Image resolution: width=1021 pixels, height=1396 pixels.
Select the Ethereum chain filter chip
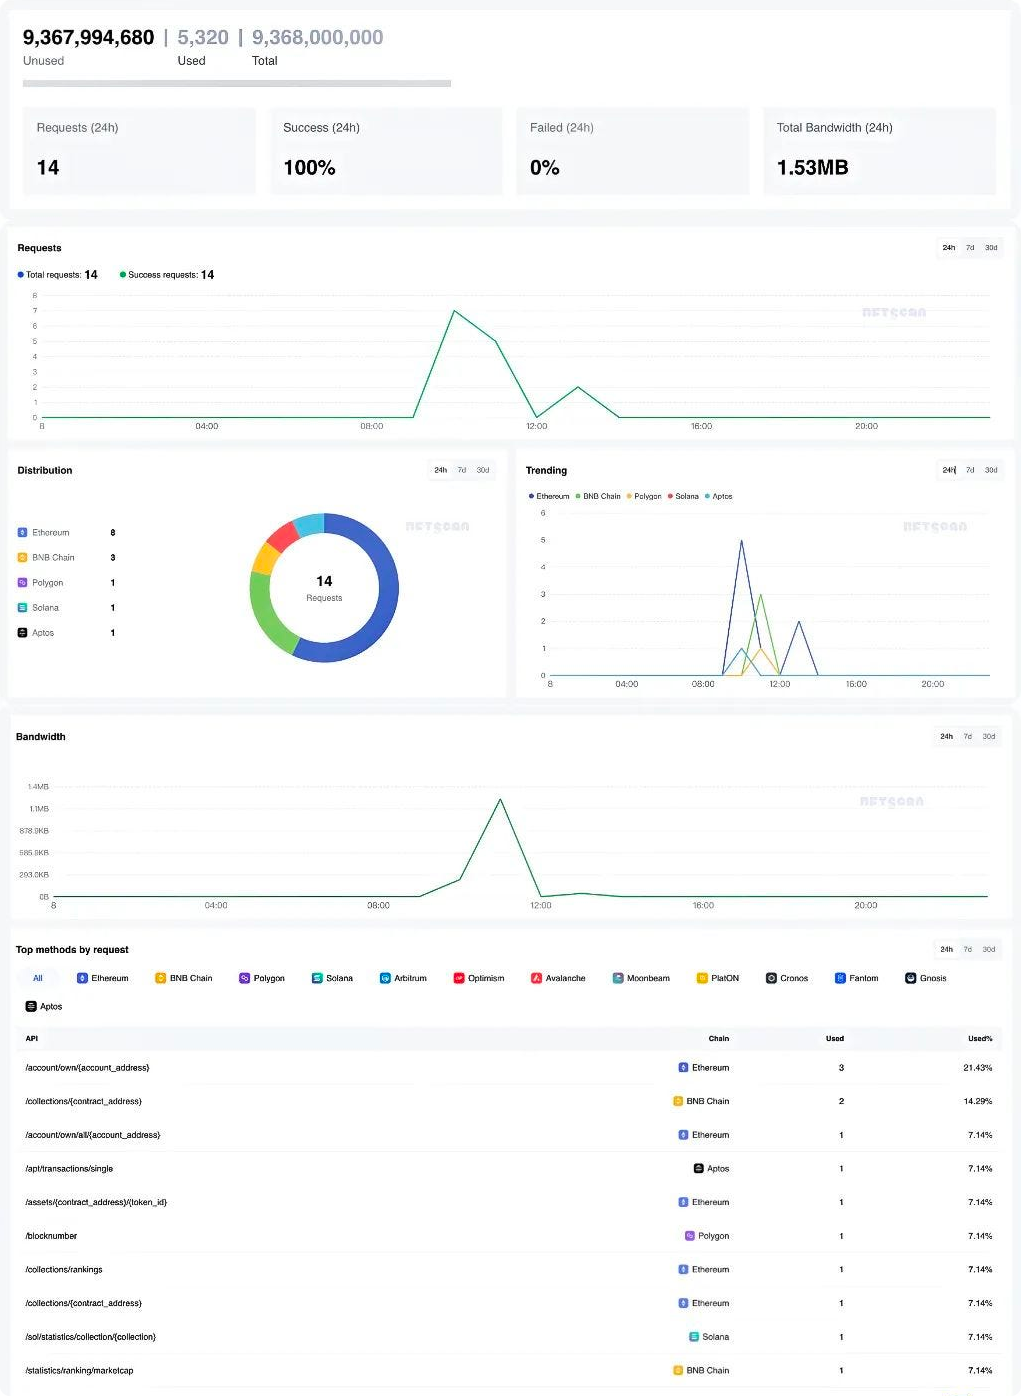[x=103, y=978]
